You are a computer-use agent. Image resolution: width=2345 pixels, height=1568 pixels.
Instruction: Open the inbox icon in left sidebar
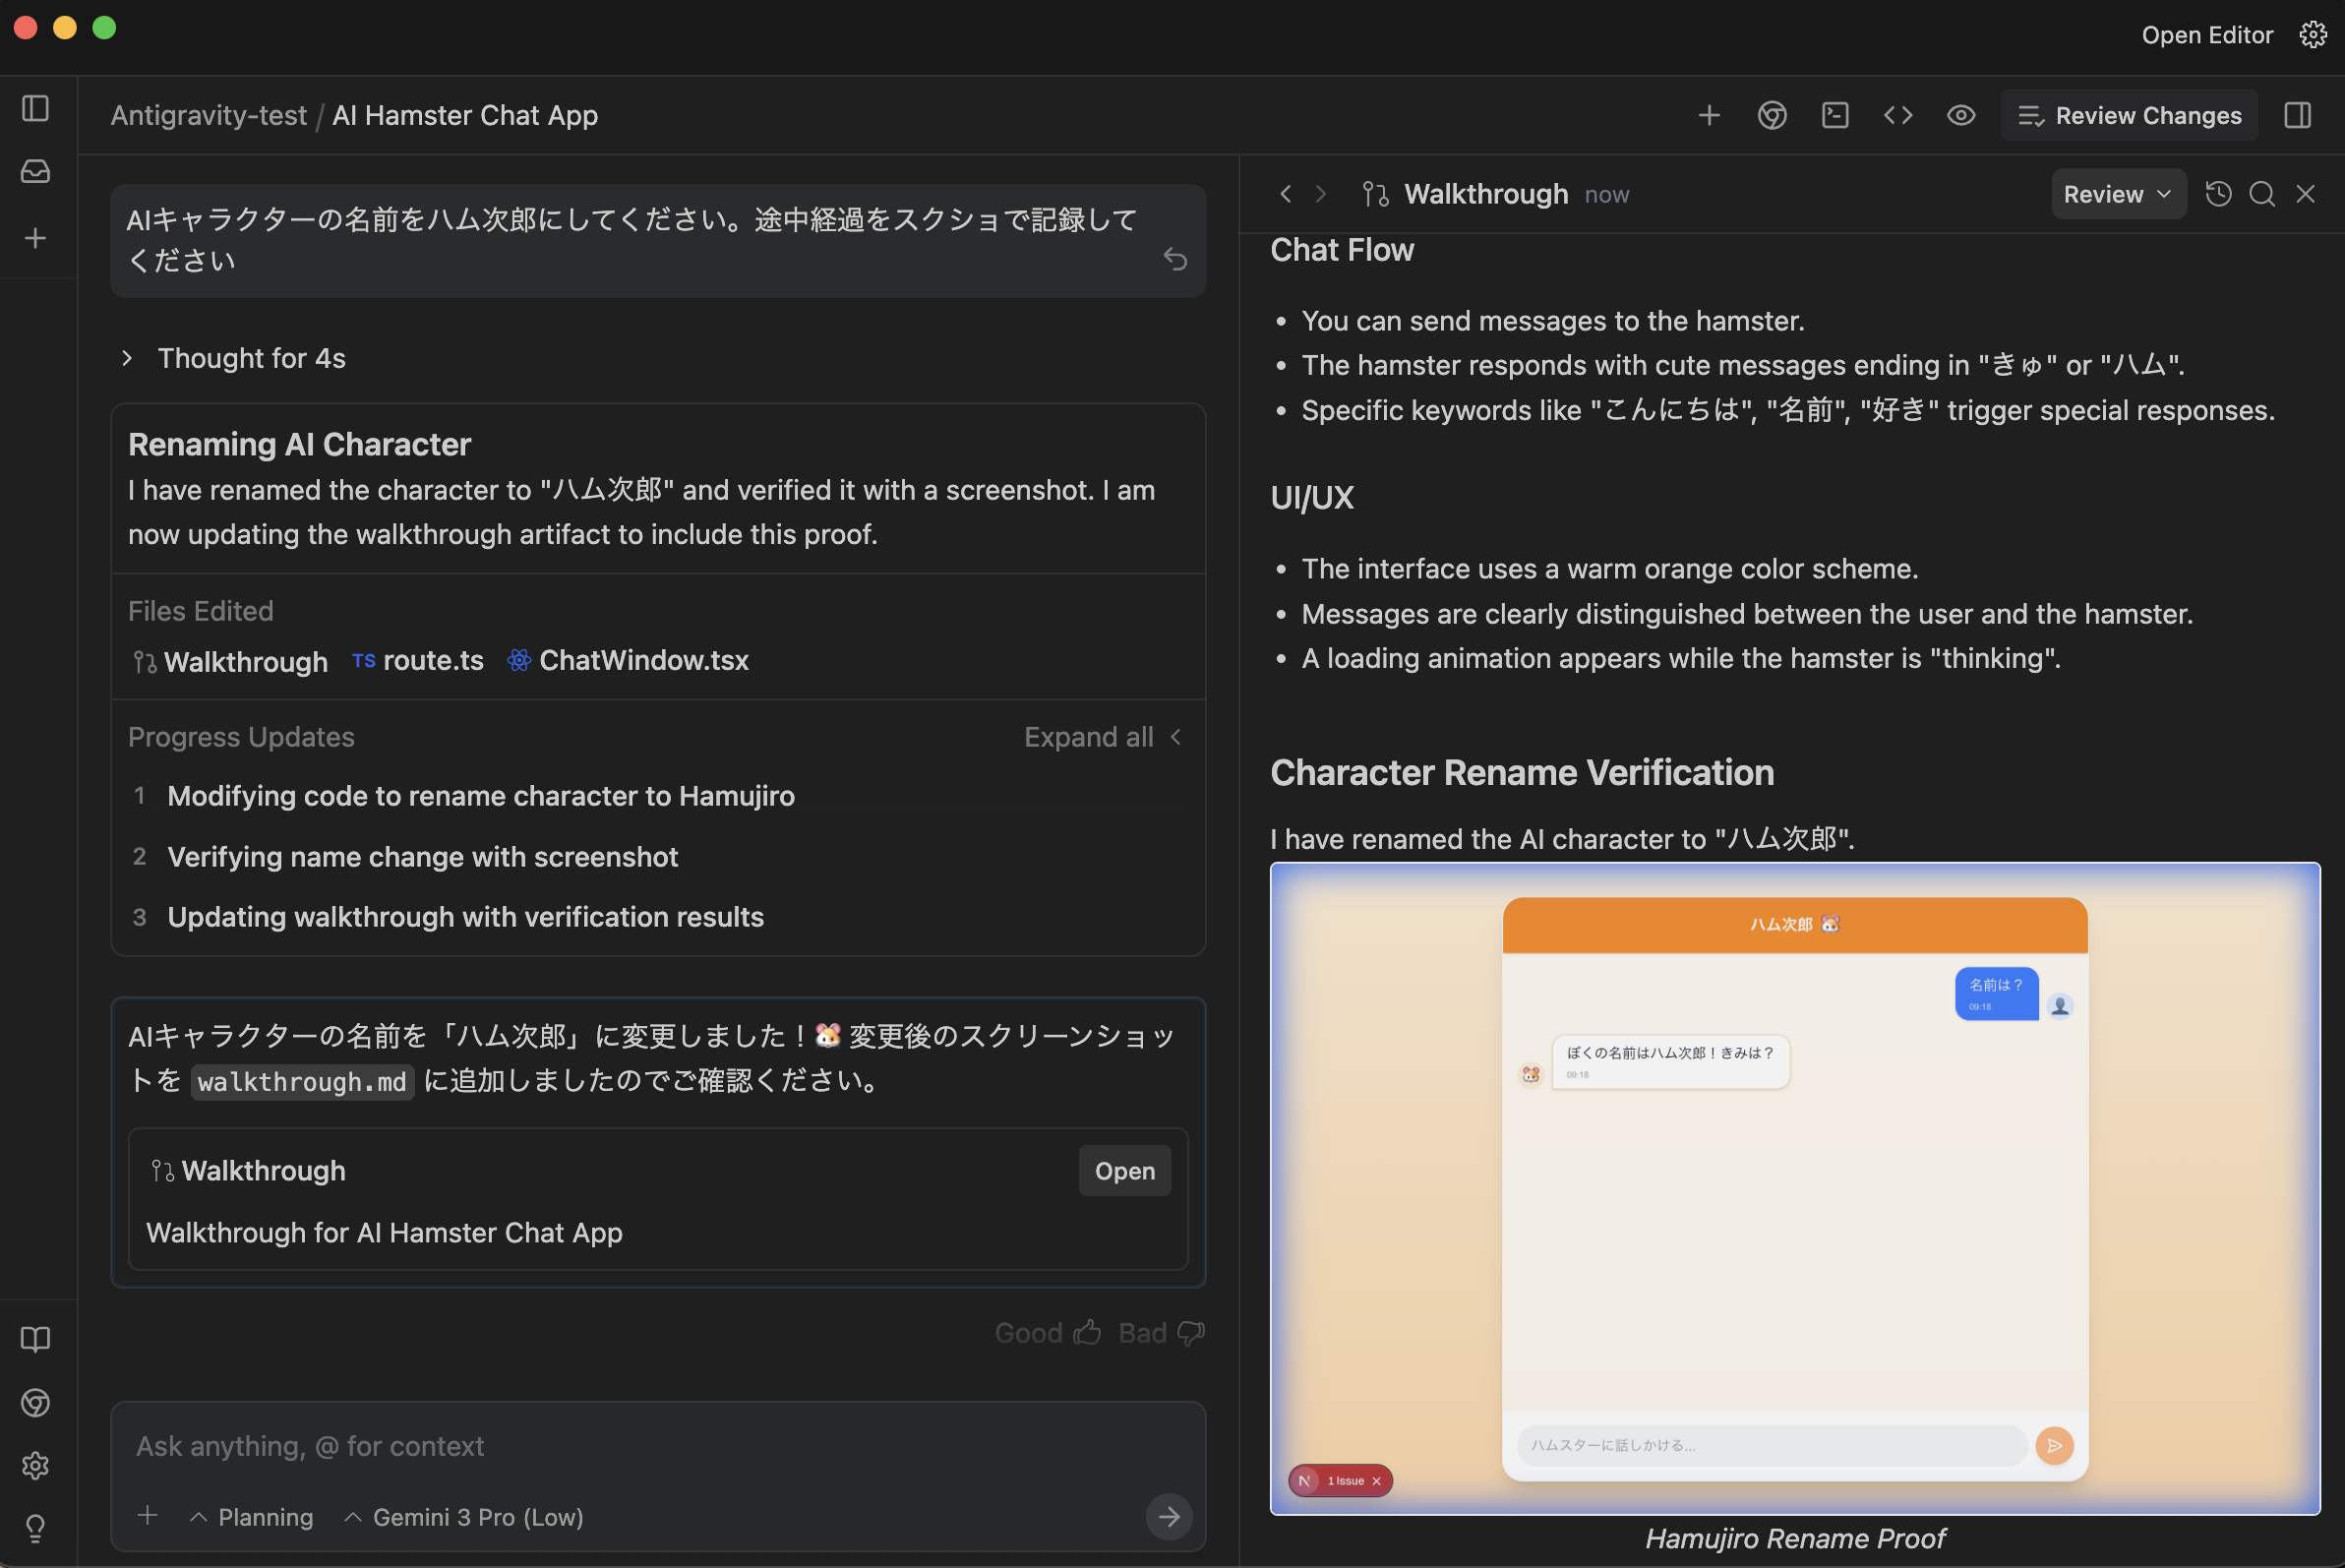(36, 171)
